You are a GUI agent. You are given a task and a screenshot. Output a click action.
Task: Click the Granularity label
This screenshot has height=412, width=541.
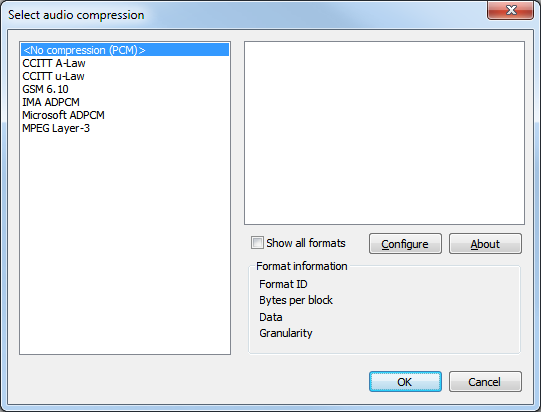[286, 333]
